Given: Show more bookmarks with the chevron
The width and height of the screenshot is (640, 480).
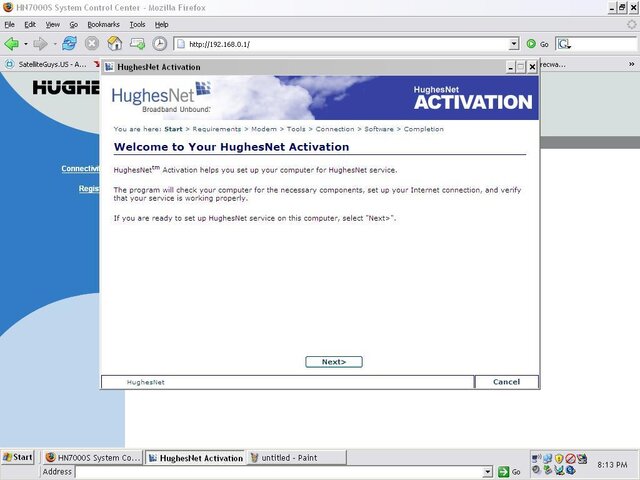Looking at the screenshot, I should click(631, 64).
